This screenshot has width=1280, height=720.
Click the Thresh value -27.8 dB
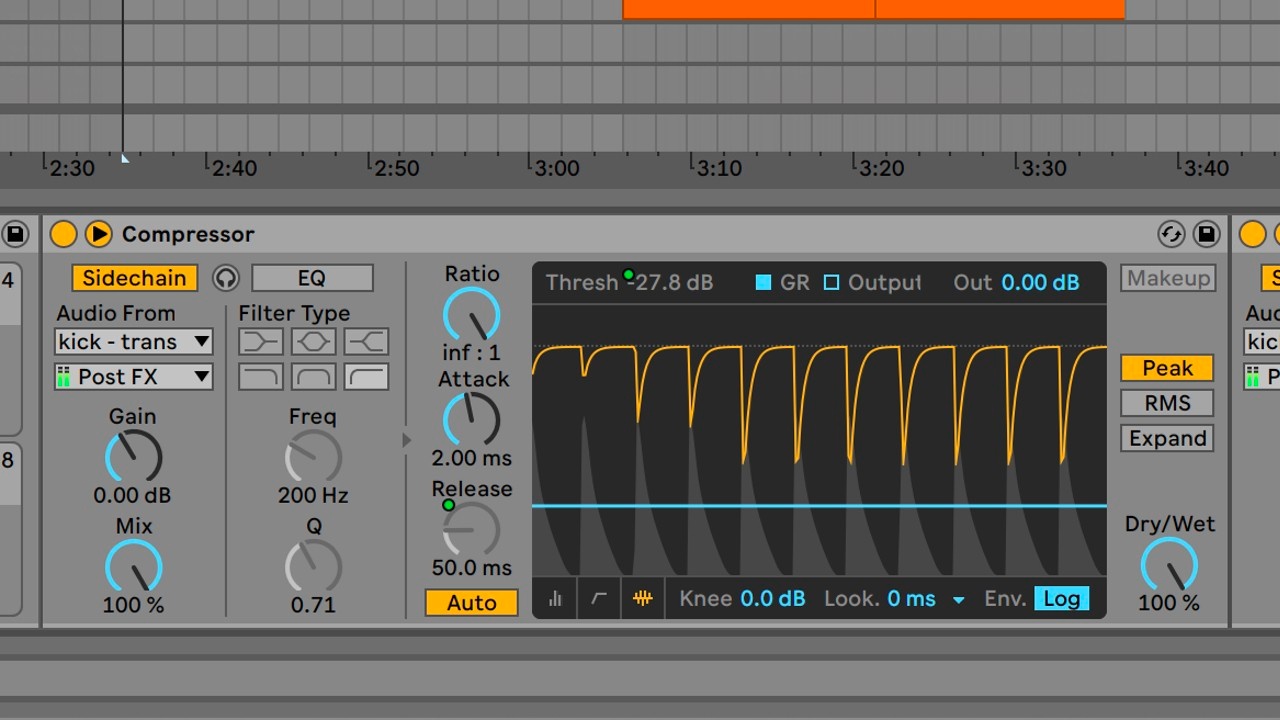point(670,283)
